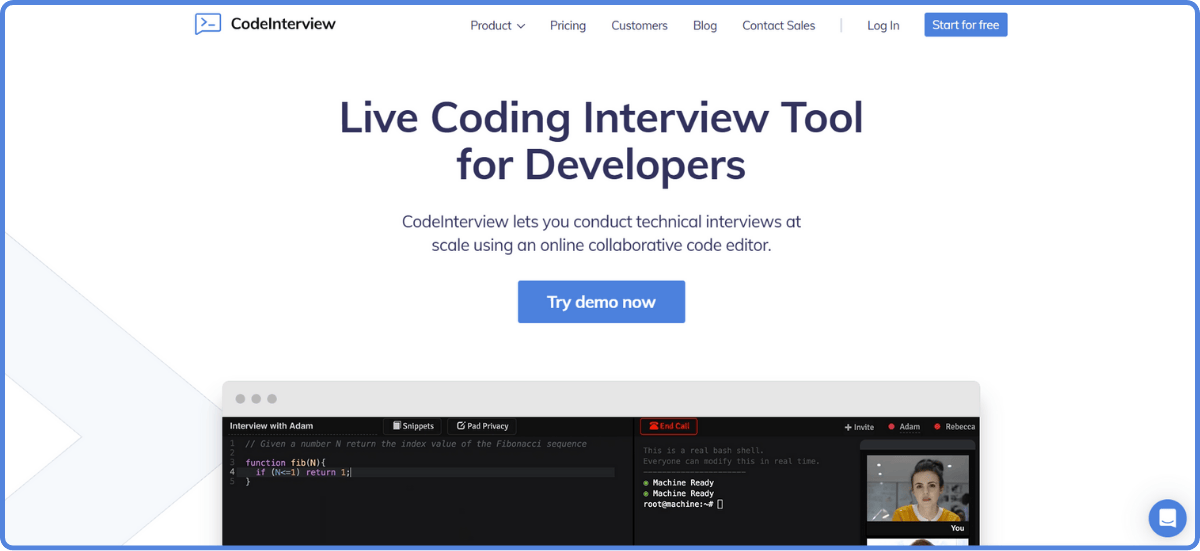Click the bash terminal prompt line
Screen dimensions: 1200x551
(683, 504)
